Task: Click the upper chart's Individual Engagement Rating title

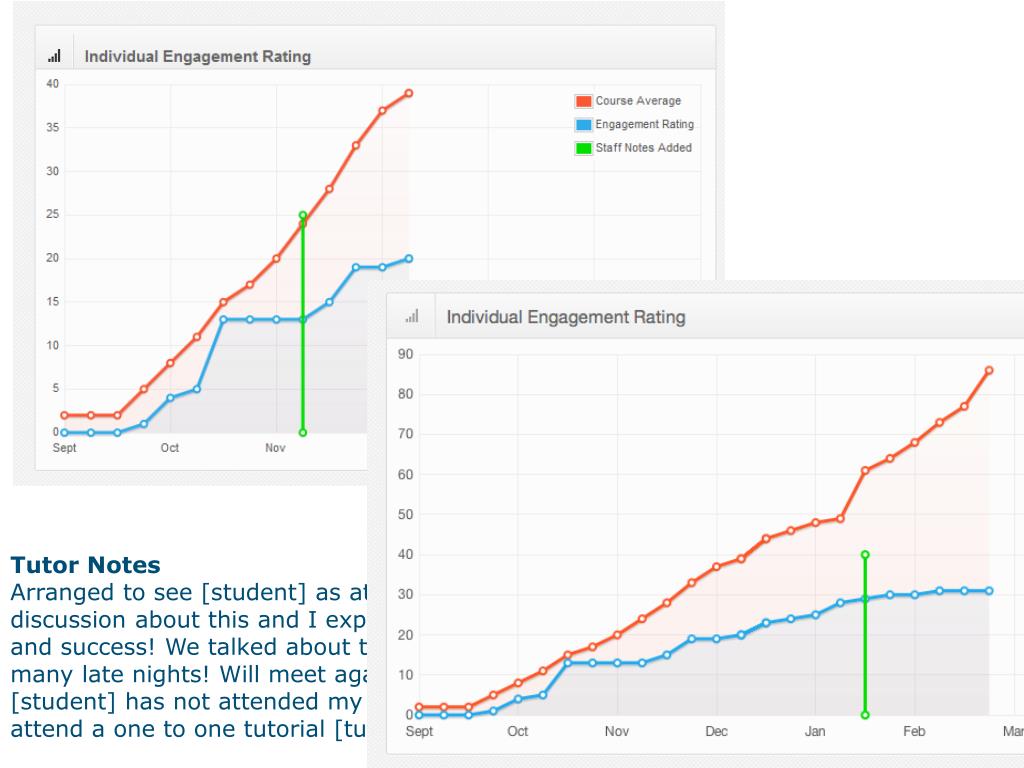Action: [198, 57]
